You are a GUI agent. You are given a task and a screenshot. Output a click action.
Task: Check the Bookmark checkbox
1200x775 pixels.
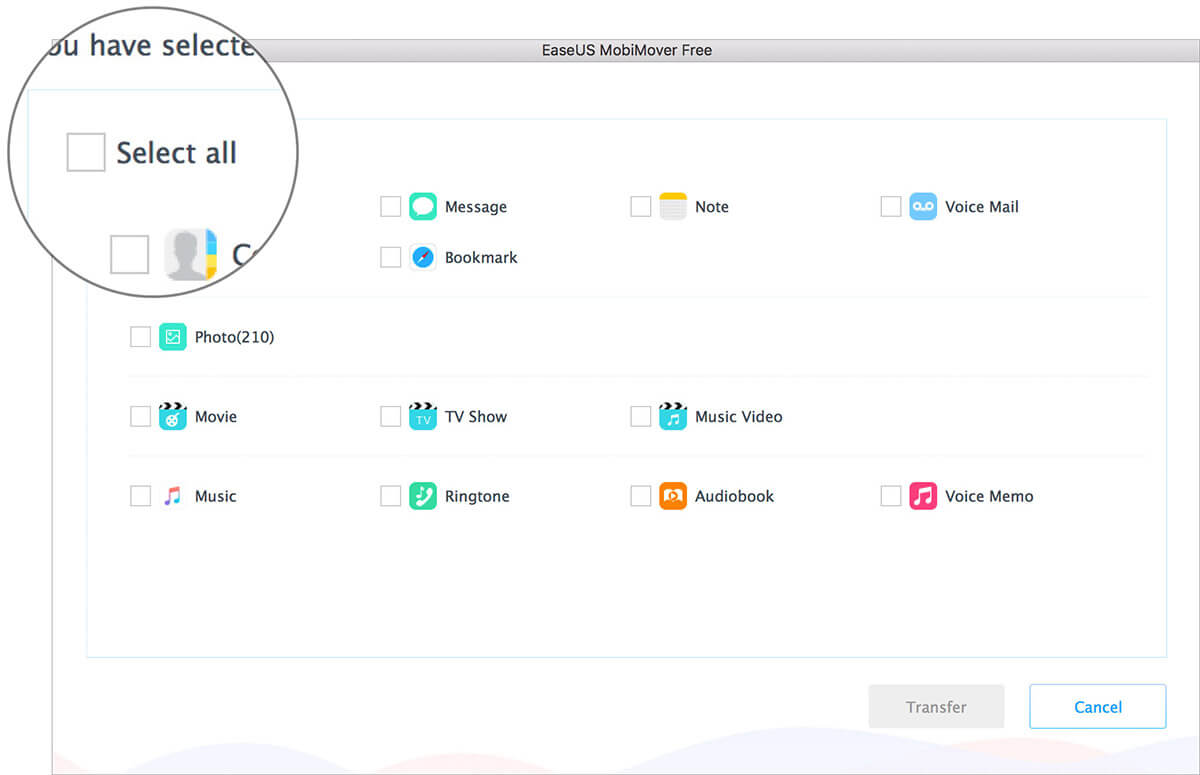(390, 257)
